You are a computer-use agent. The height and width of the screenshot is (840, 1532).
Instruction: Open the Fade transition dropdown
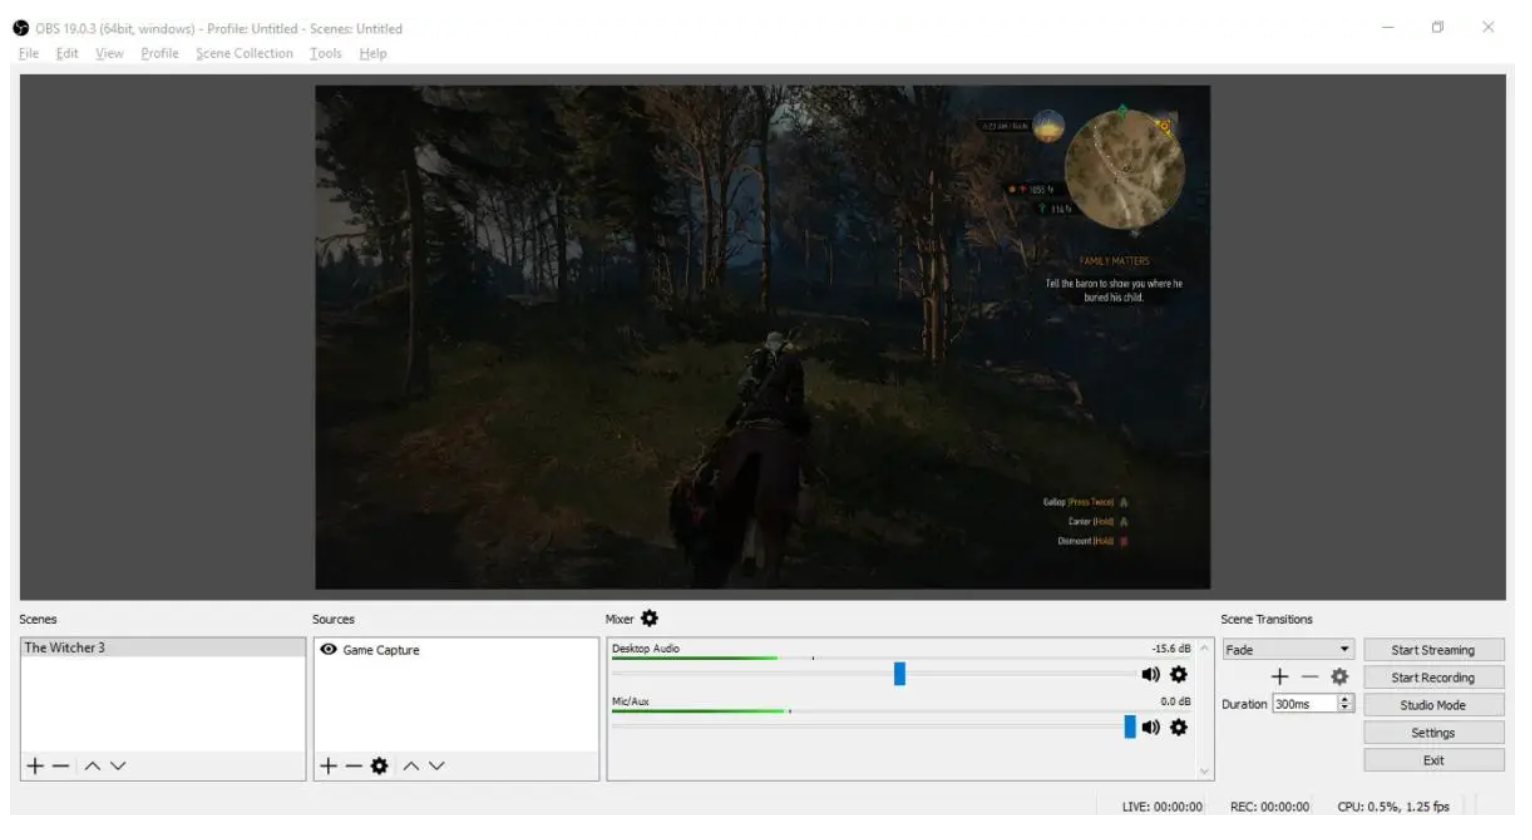click(1288, 650)
